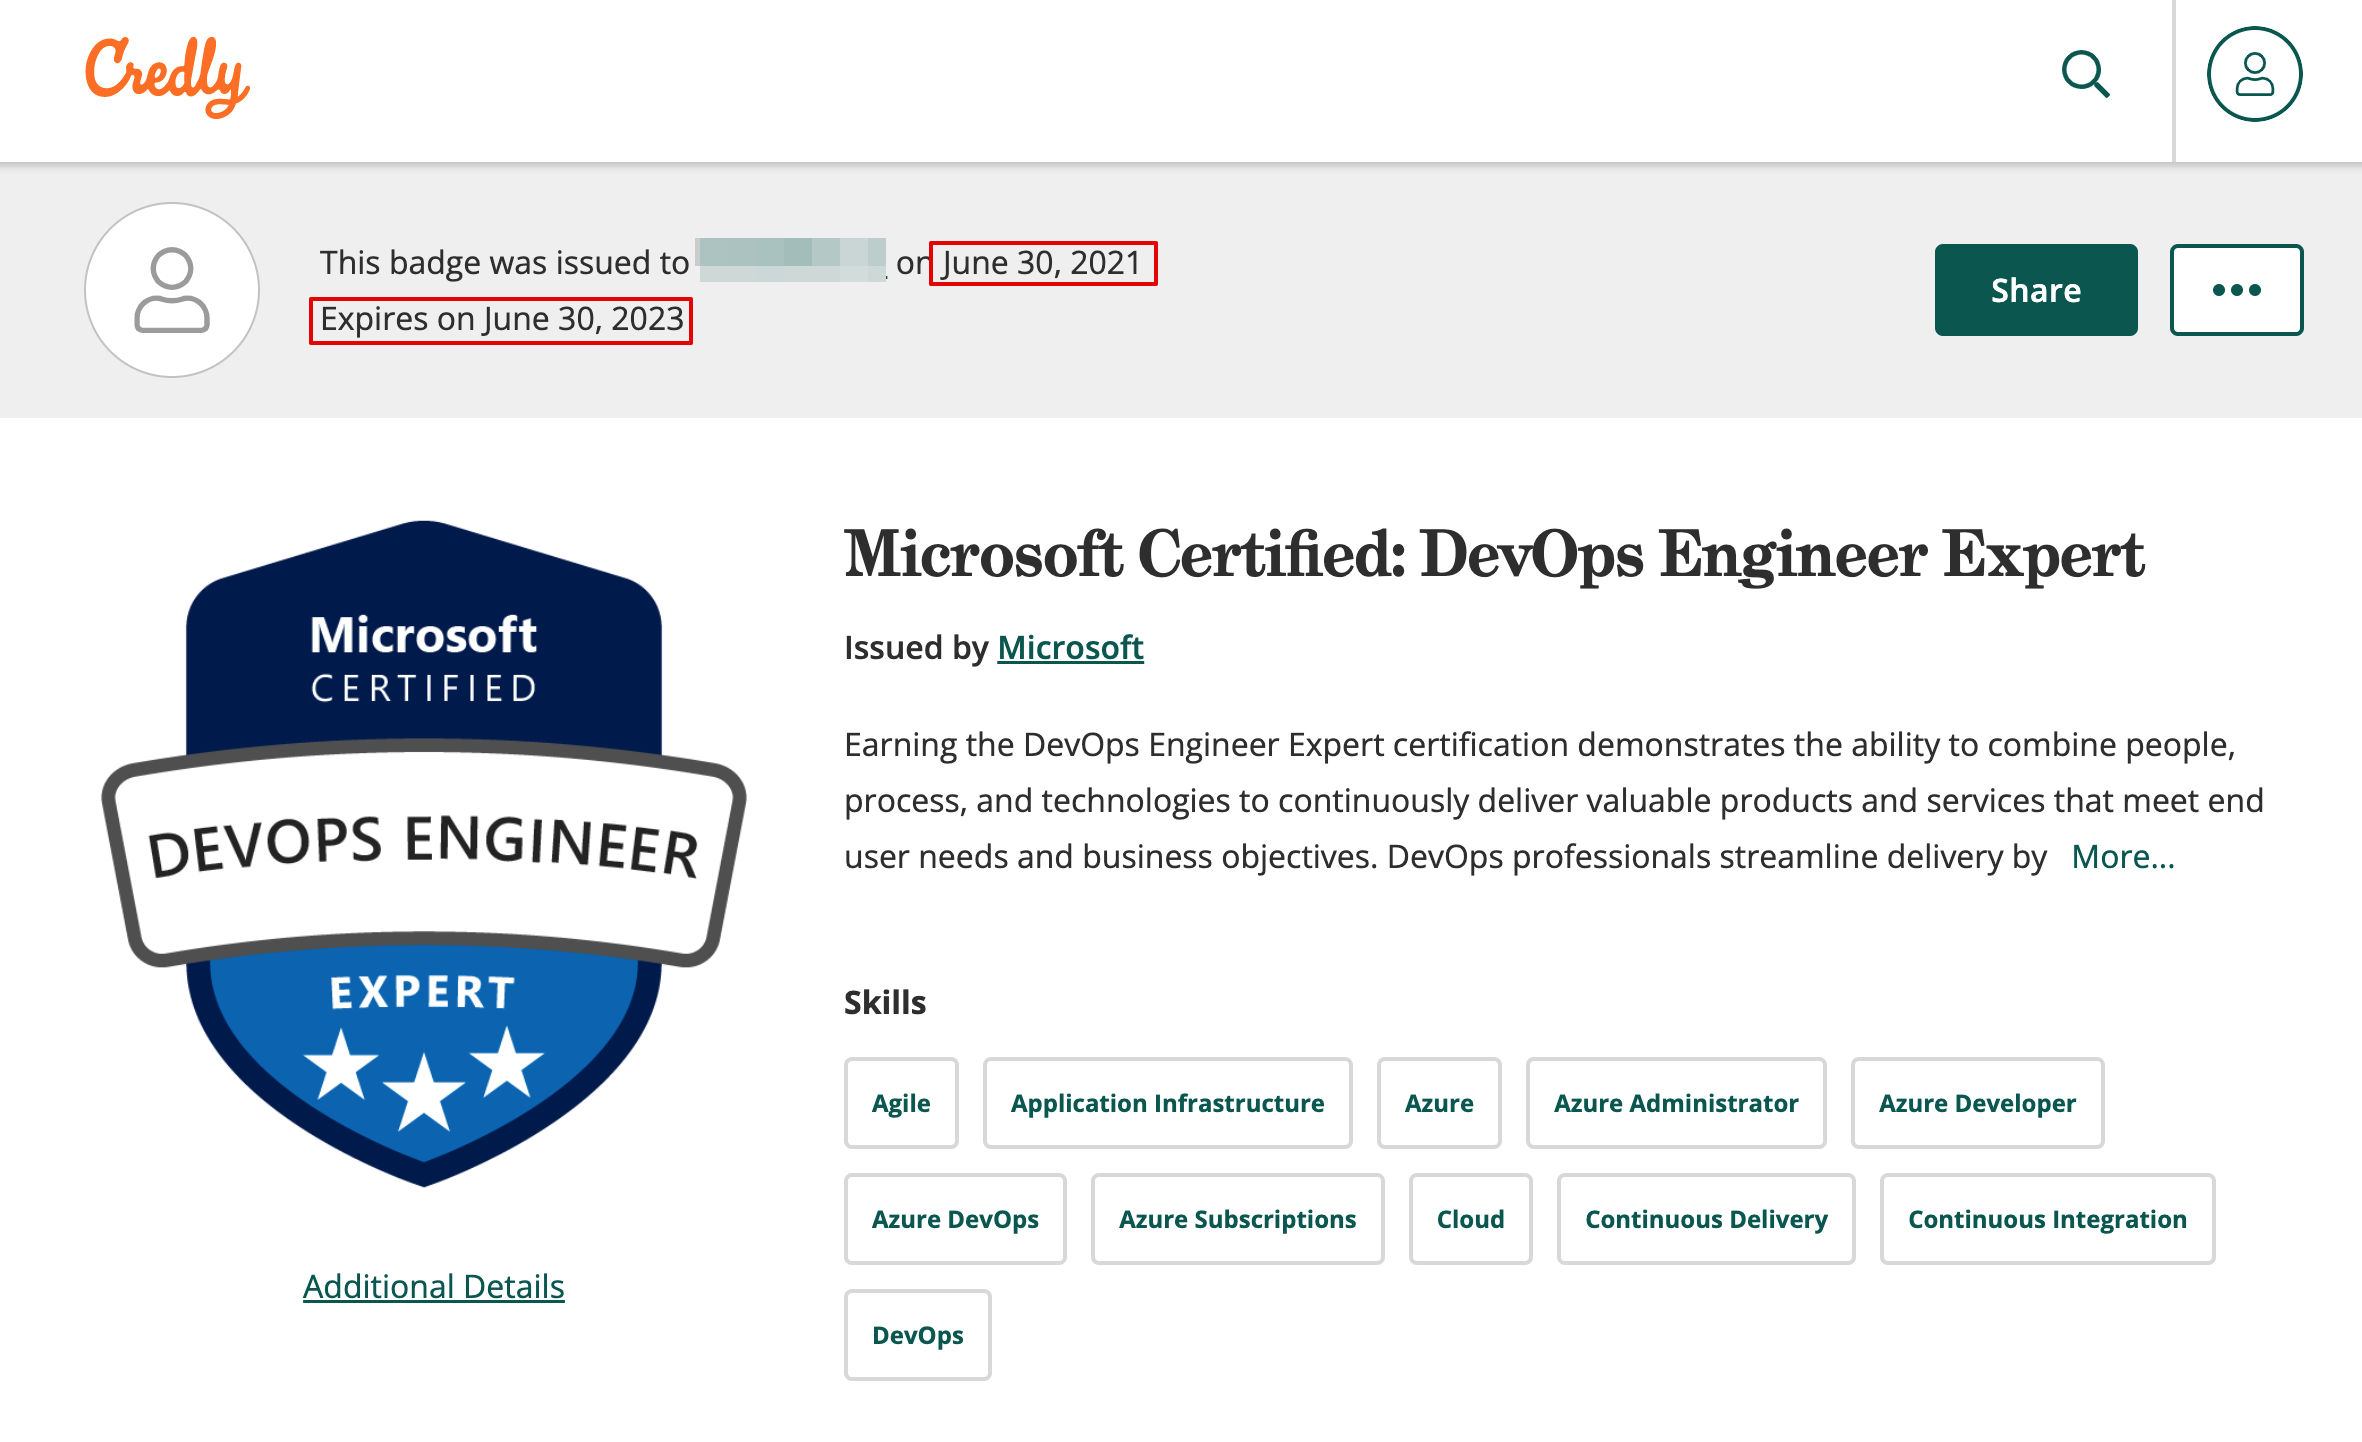This screenshot has width=2362, height=1442.
Task: Open the three-dot more options menu
Action: pyautogui.click(x=2236, y=290)
